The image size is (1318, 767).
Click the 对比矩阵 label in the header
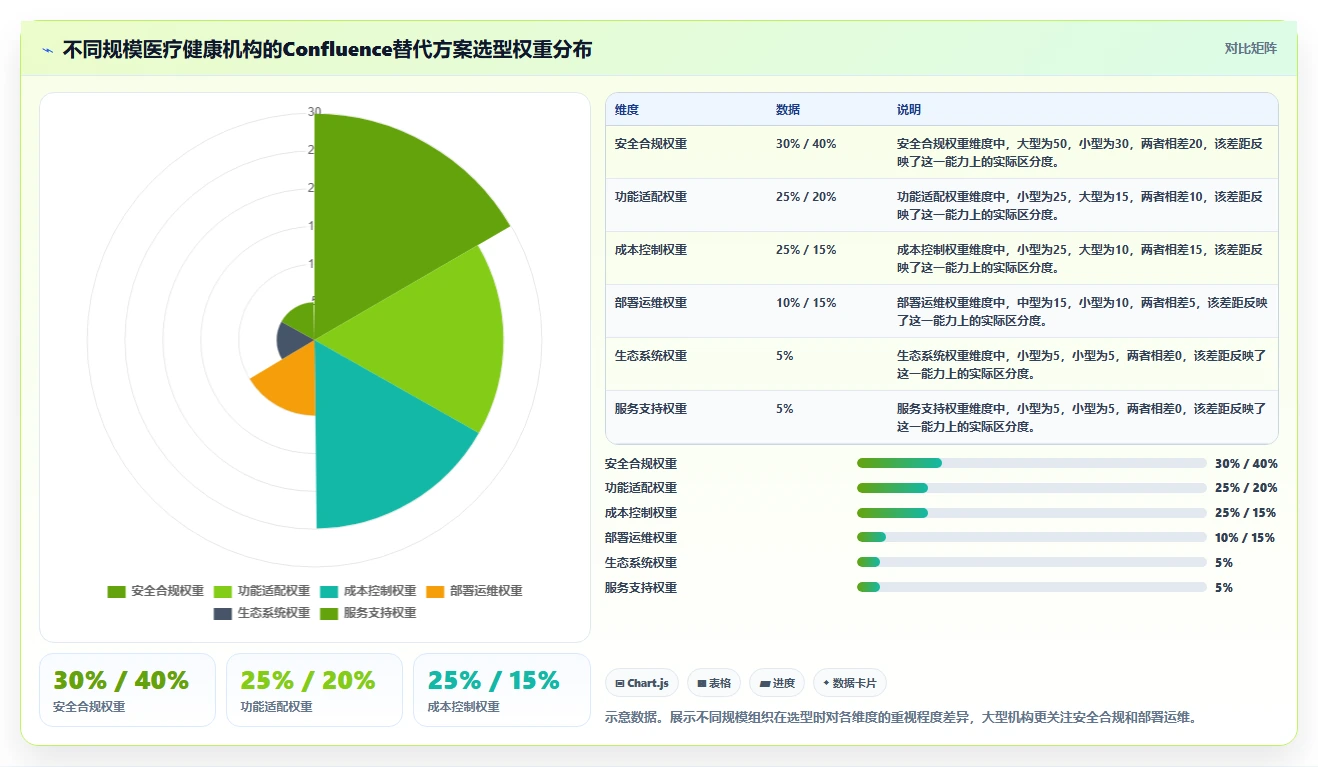click(1250, 48)
